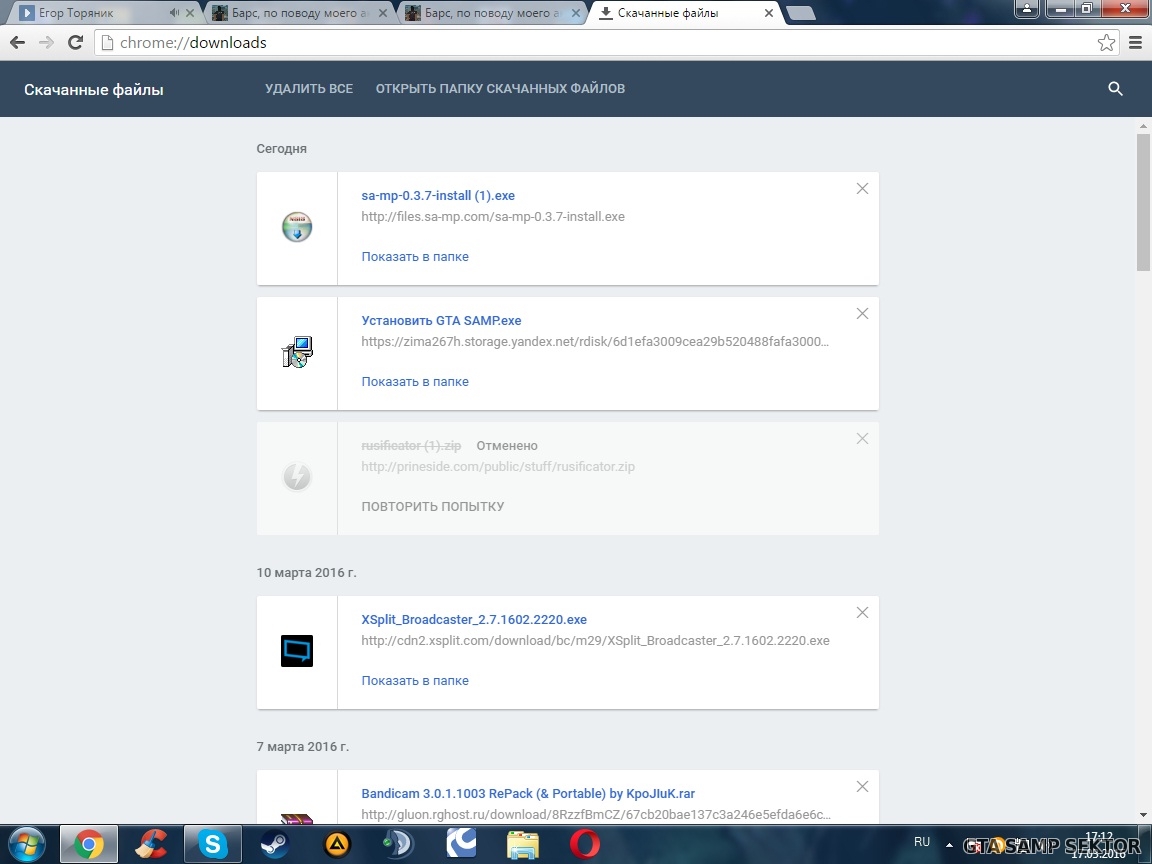Click ПОВТОРИТЬ ПОПЫТКУ for rusificator (1).zip
1152x864 pixels.
(433, 507)
